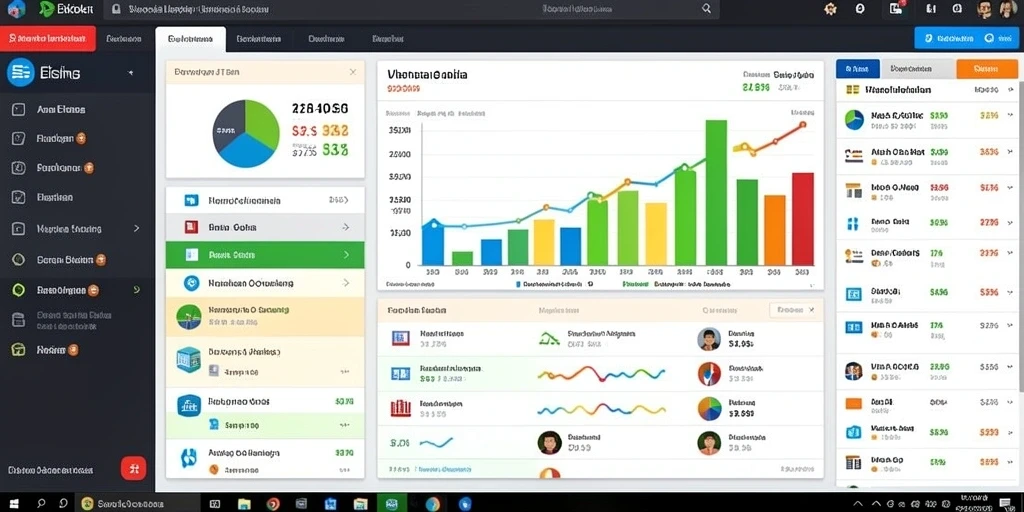Click the green ring icon in the dark sidebar
The height and width of the screenshot is (512, 1024).
(x=18, y=290)
